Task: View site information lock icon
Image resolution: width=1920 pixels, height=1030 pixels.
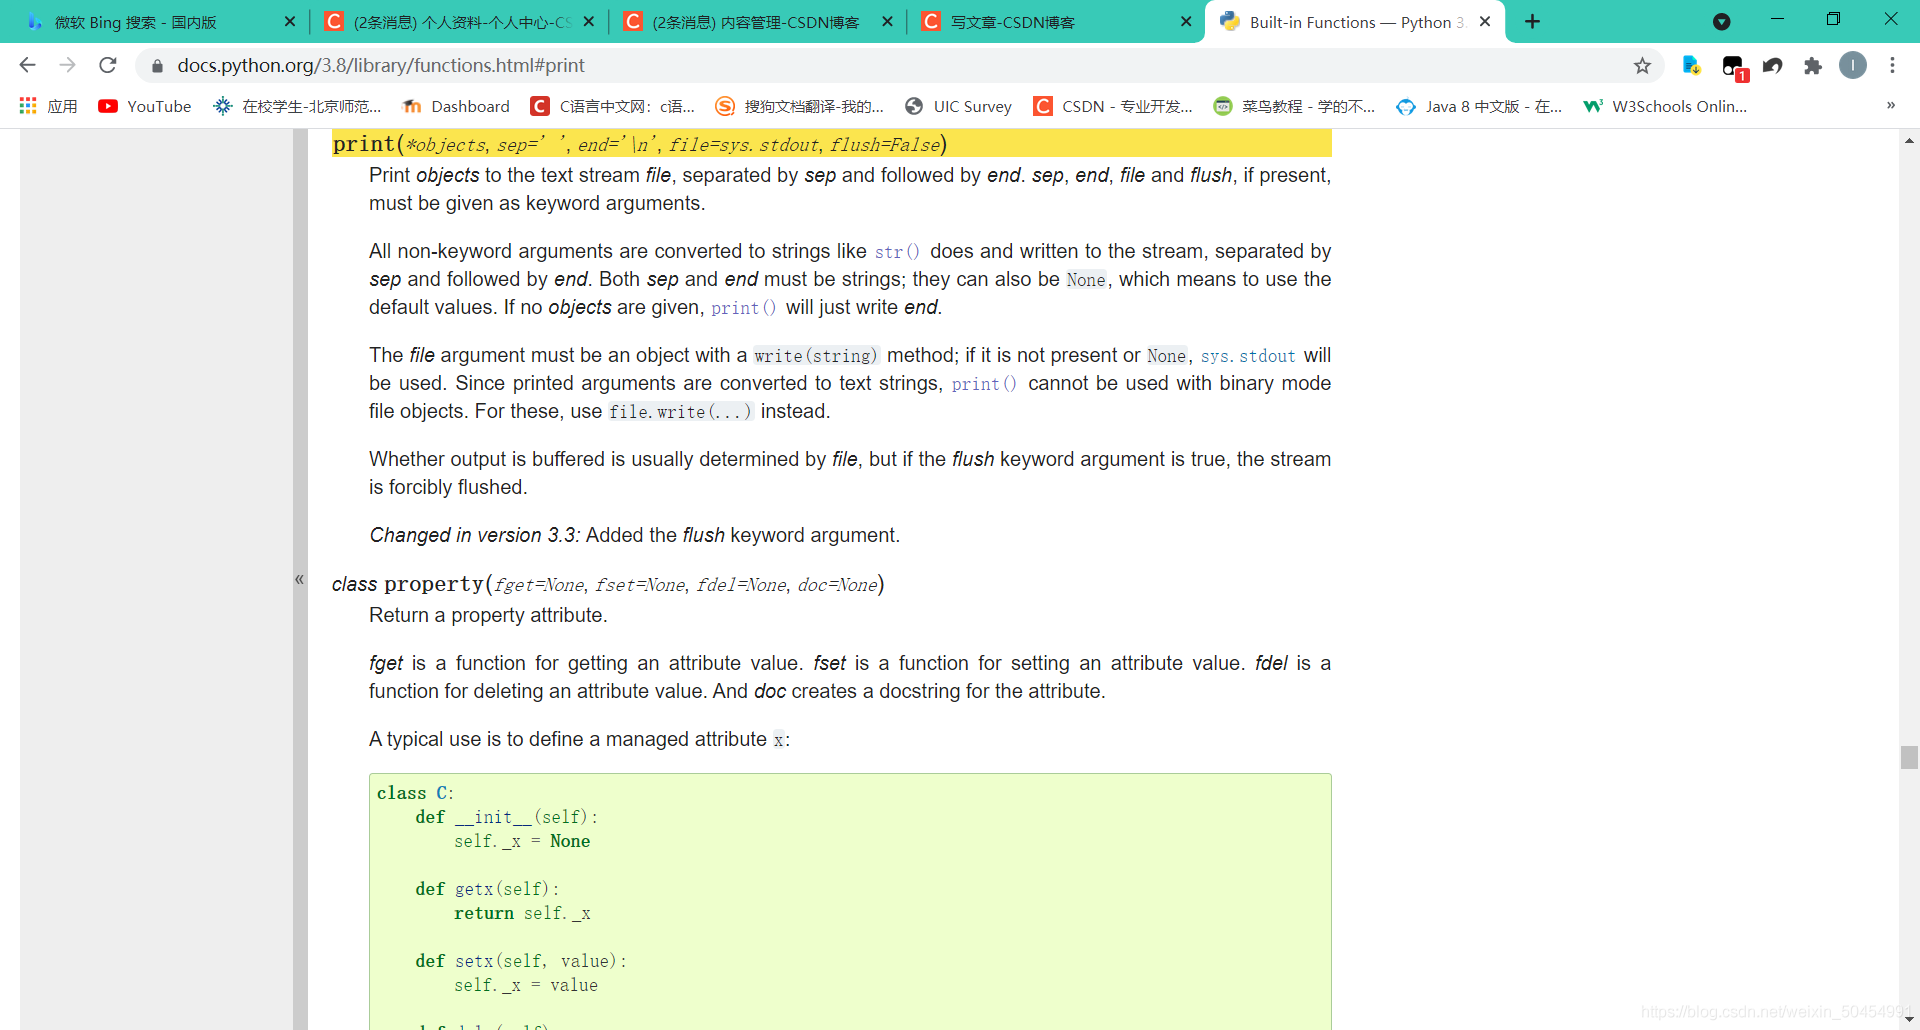Action: point(157,66)
